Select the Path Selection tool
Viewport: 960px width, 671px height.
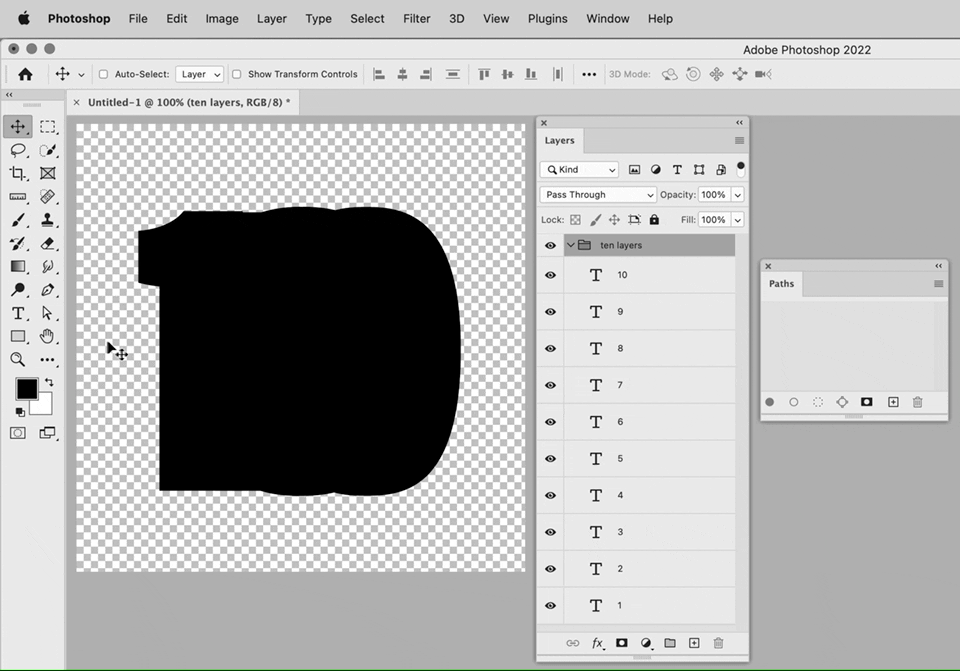click(47, 313)
